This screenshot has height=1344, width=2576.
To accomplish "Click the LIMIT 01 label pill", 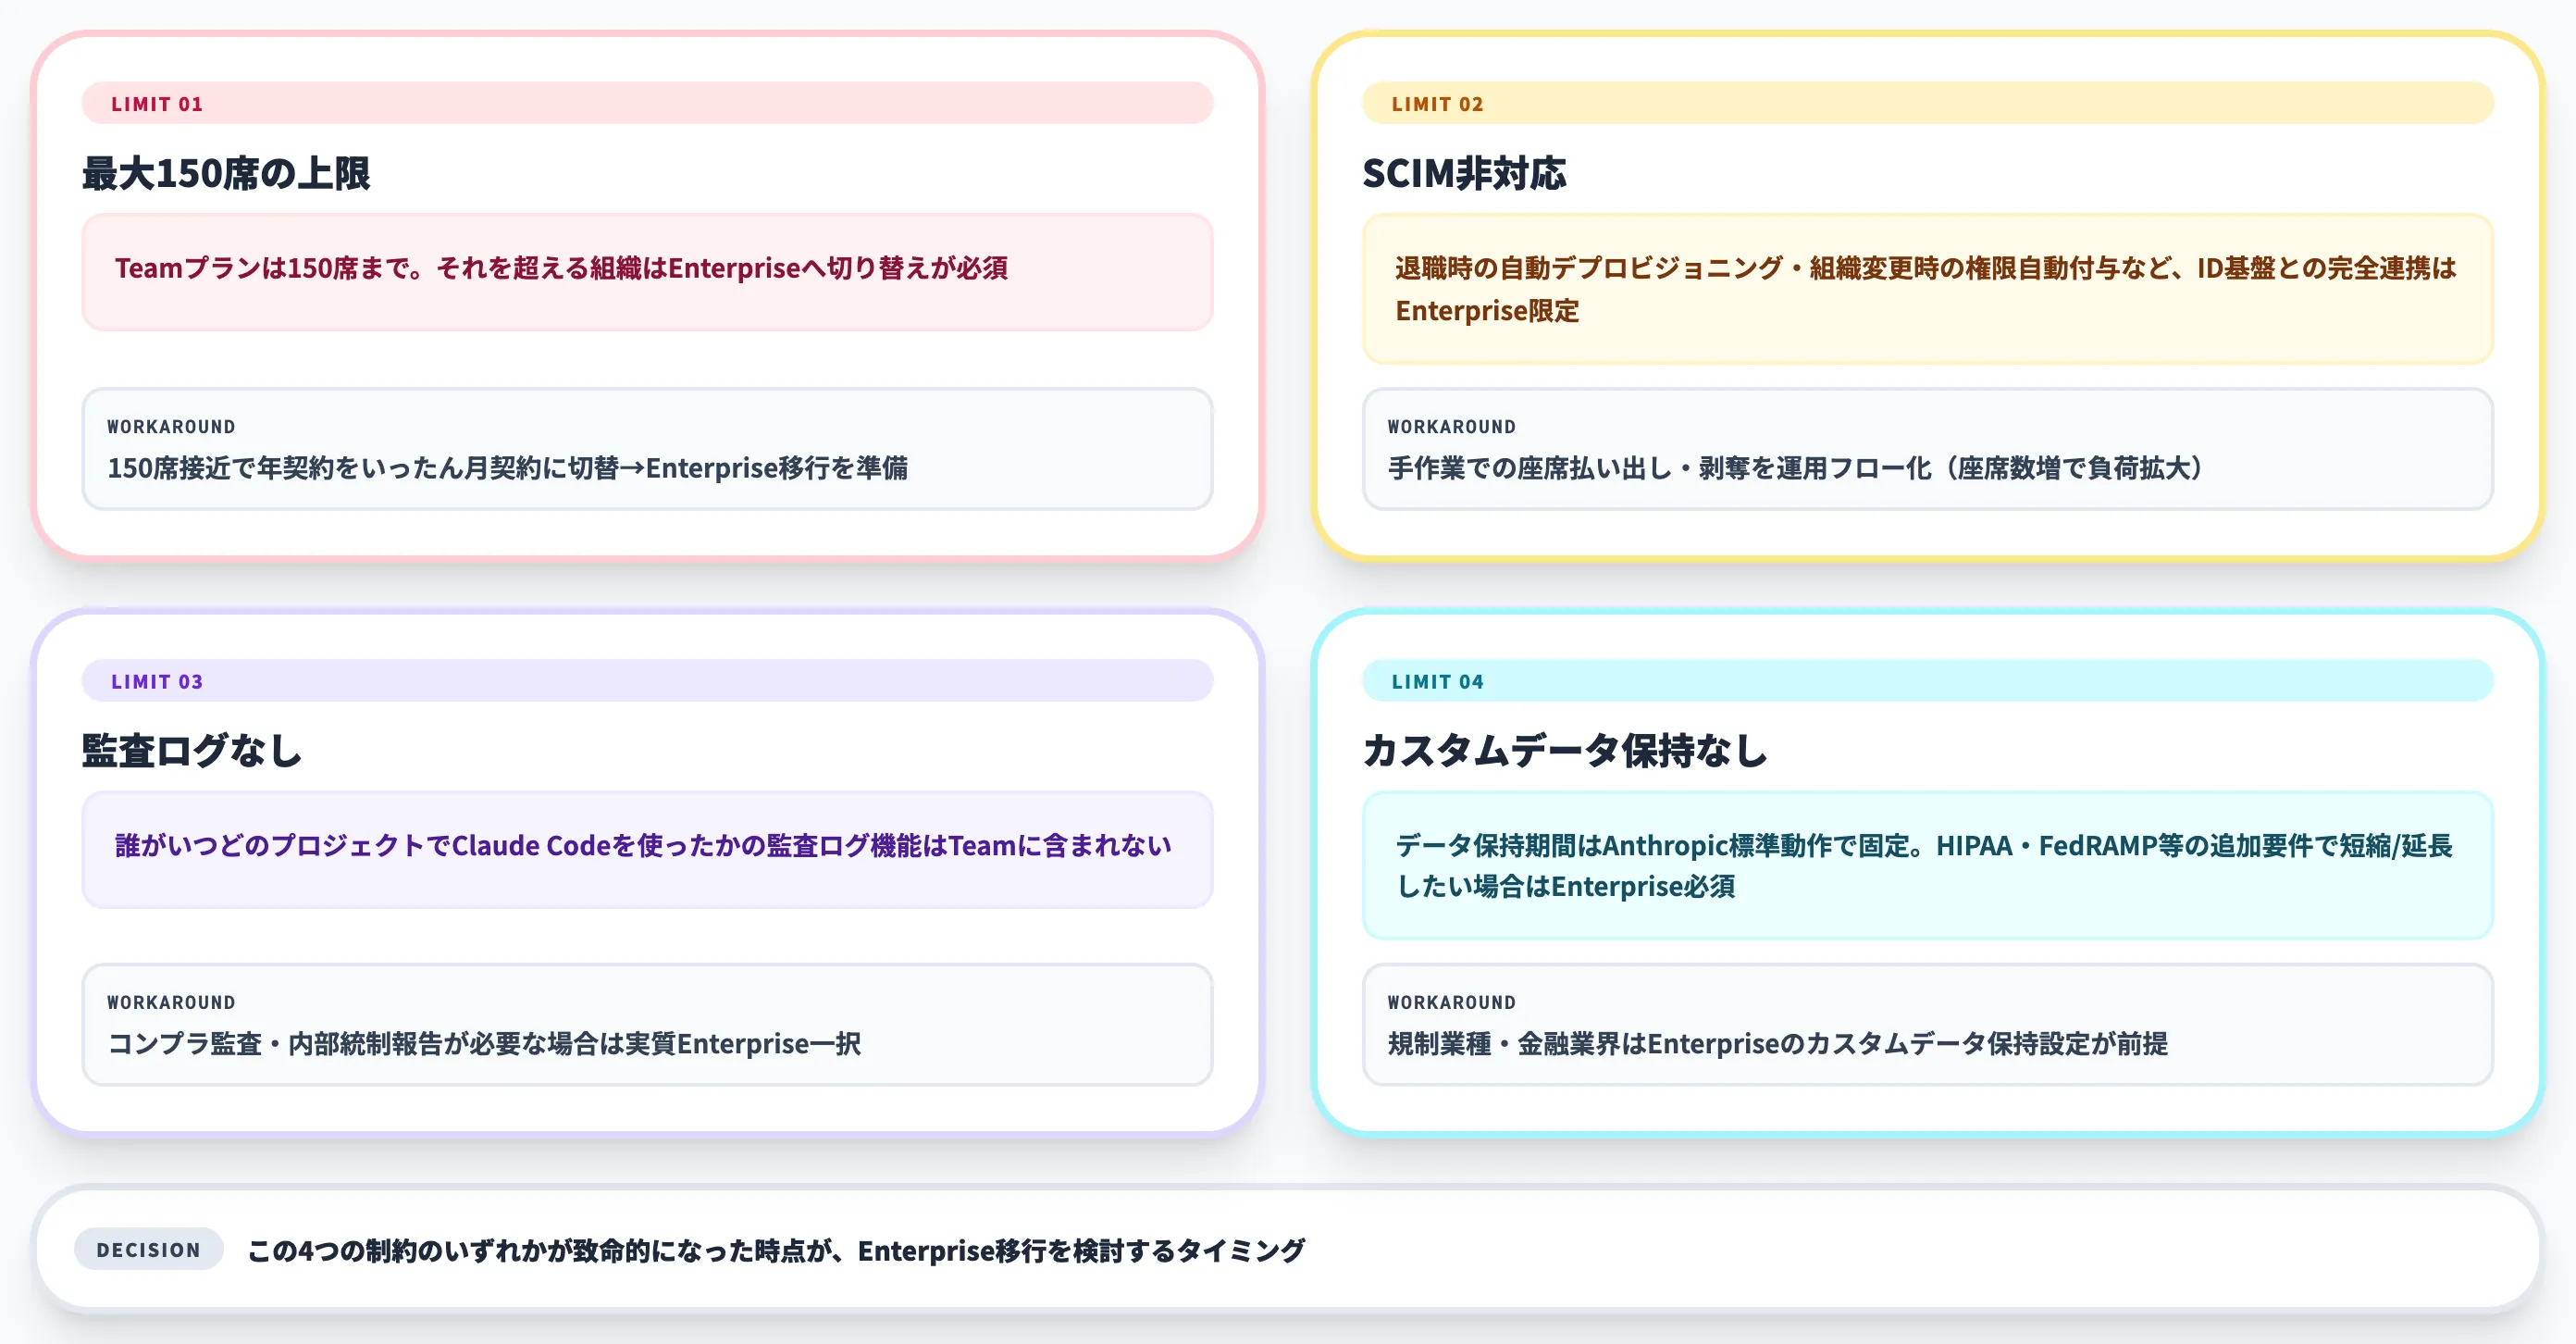I will point(647,103).
